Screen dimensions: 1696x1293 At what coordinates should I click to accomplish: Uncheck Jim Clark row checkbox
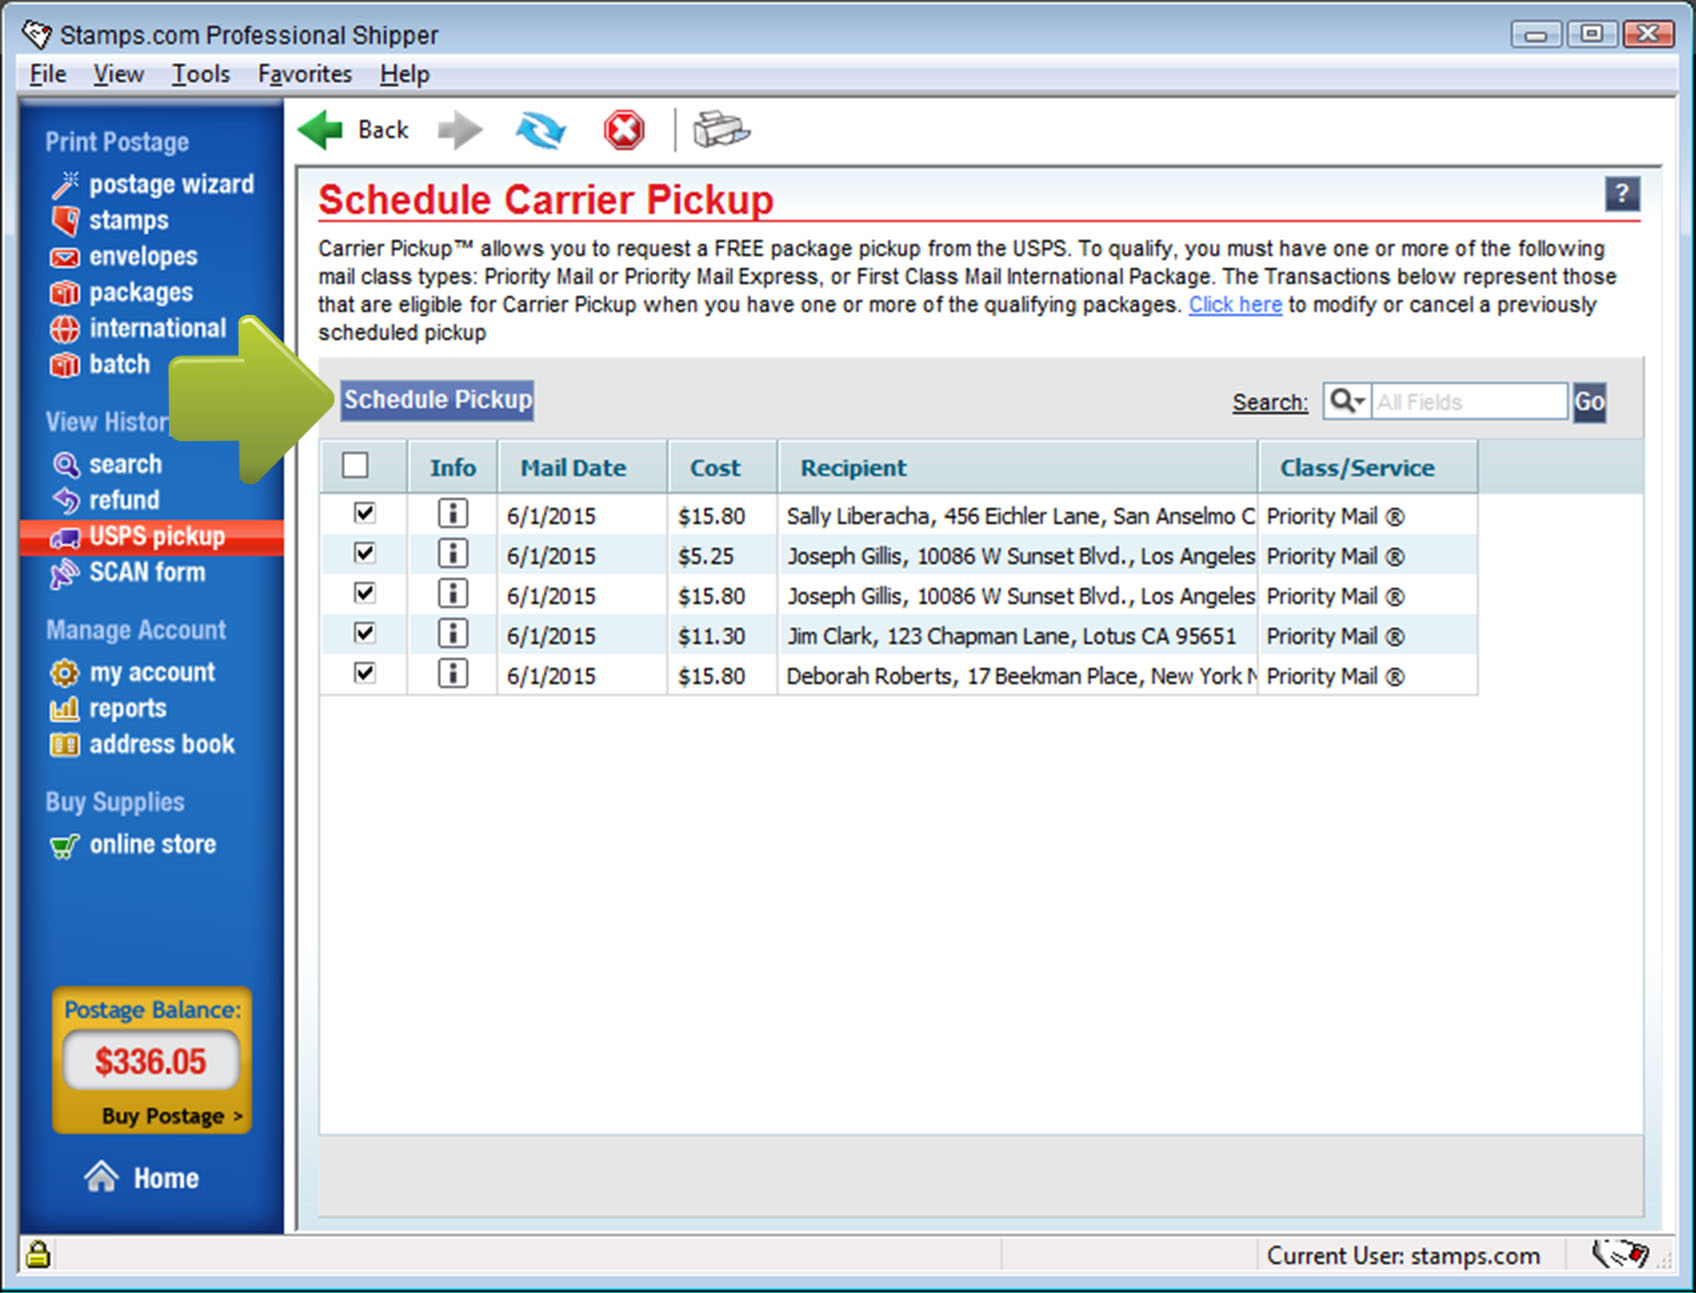point(365,634)
